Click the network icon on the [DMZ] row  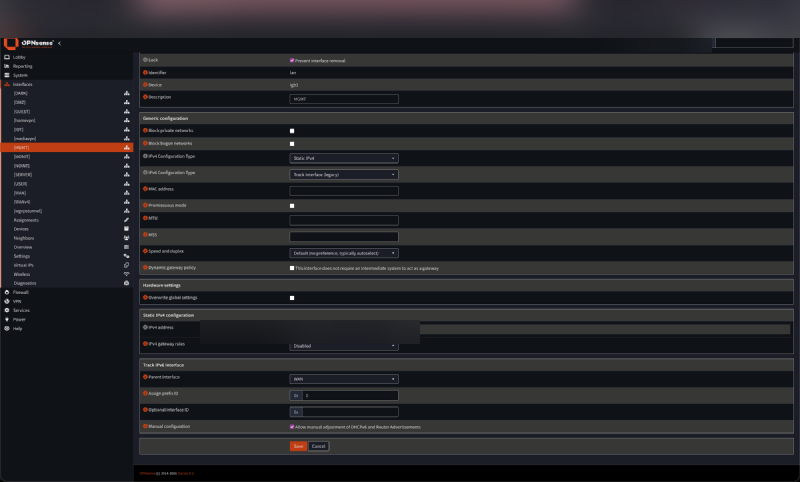point(127,103)
